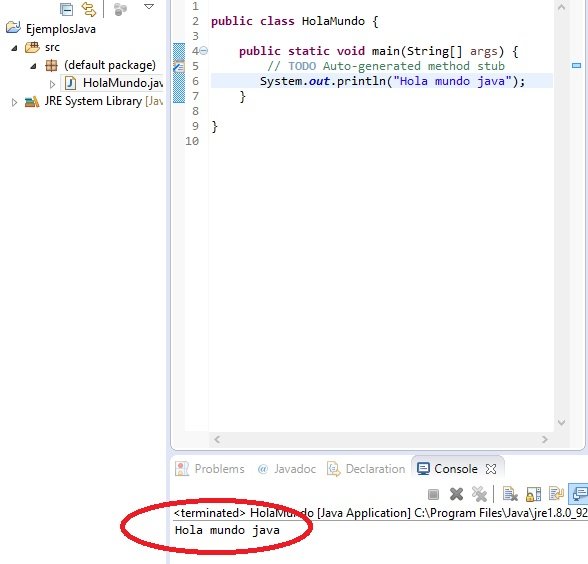Clear the console output
Viewport: 588px width, 564px height.
pyautogui.click(x=510, y=494)
